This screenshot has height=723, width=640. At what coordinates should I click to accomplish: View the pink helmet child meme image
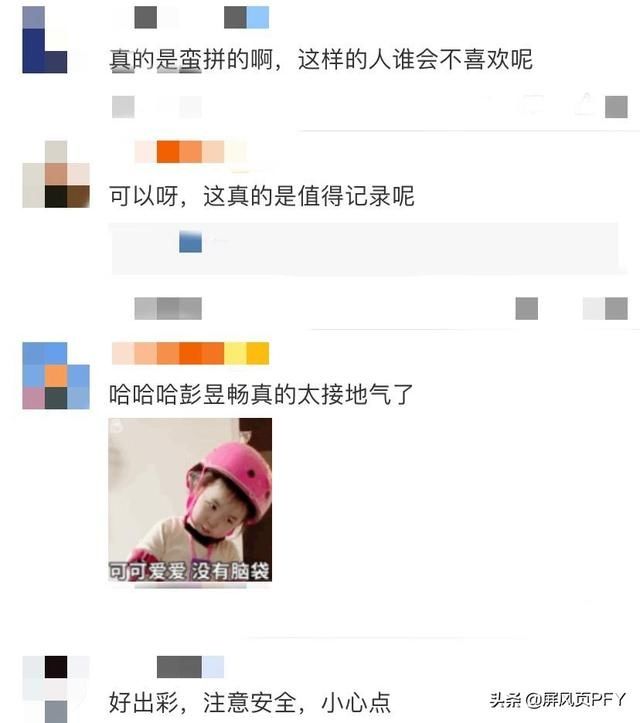[190, 499]
